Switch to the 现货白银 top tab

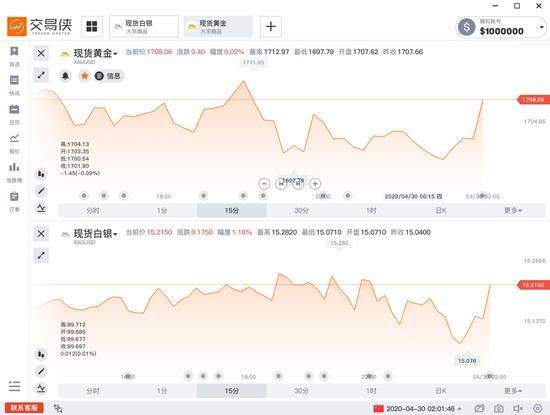(x=144, y=26)
